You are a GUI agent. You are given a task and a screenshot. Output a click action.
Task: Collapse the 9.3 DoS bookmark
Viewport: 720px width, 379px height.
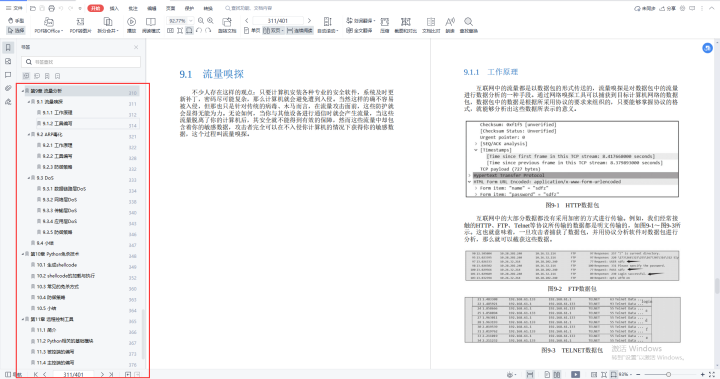point(28,178)
